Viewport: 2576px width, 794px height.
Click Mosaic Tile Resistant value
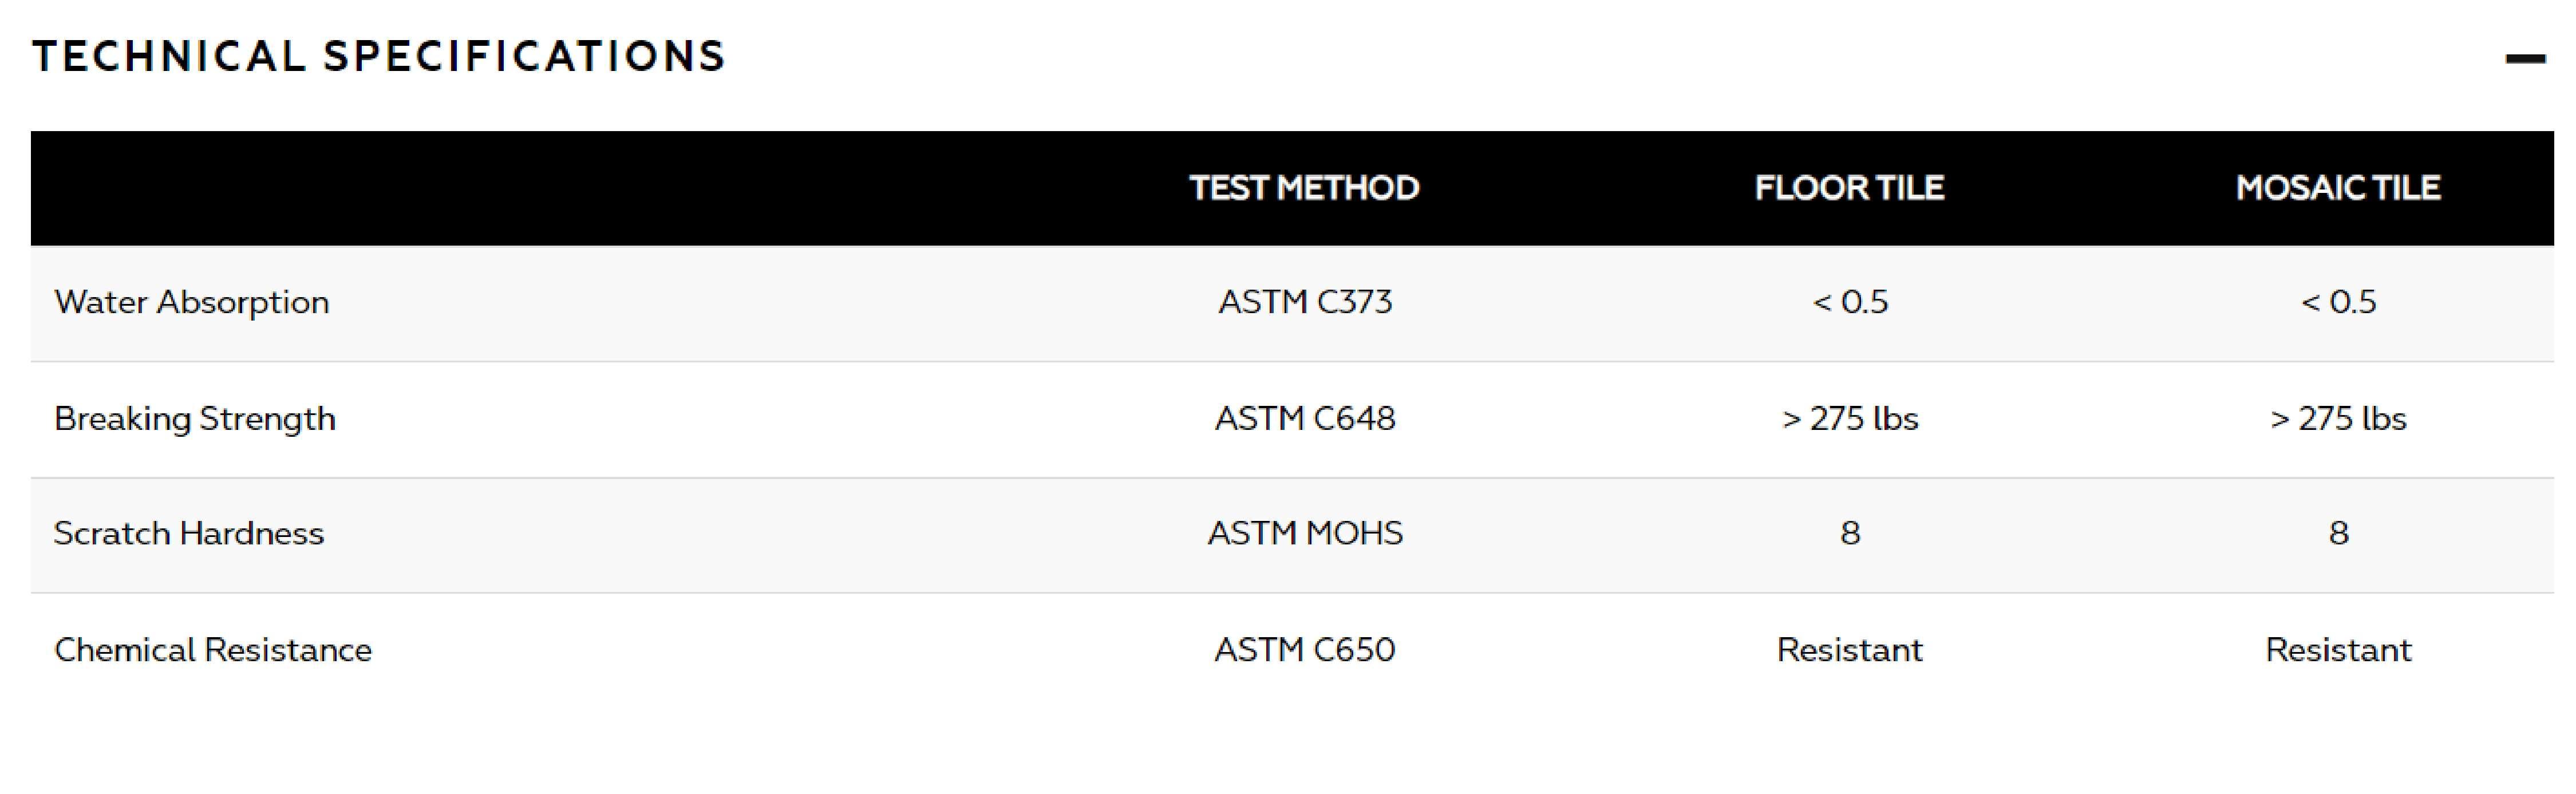point(2338,650)
